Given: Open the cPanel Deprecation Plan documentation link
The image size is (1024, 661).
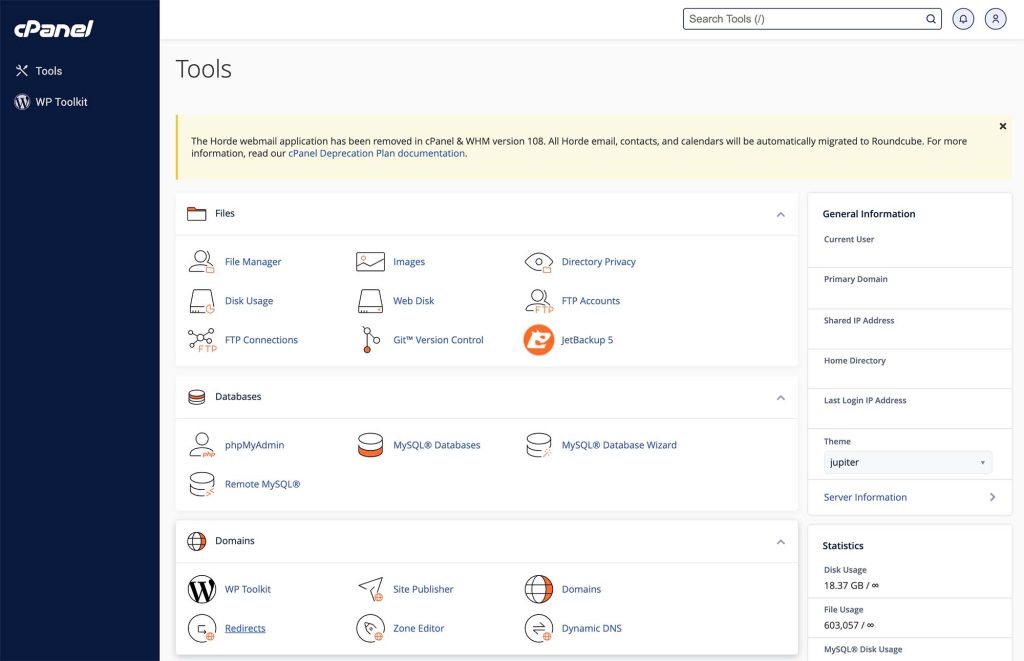Looking at the screenshot, I should (x=377, y=154).
